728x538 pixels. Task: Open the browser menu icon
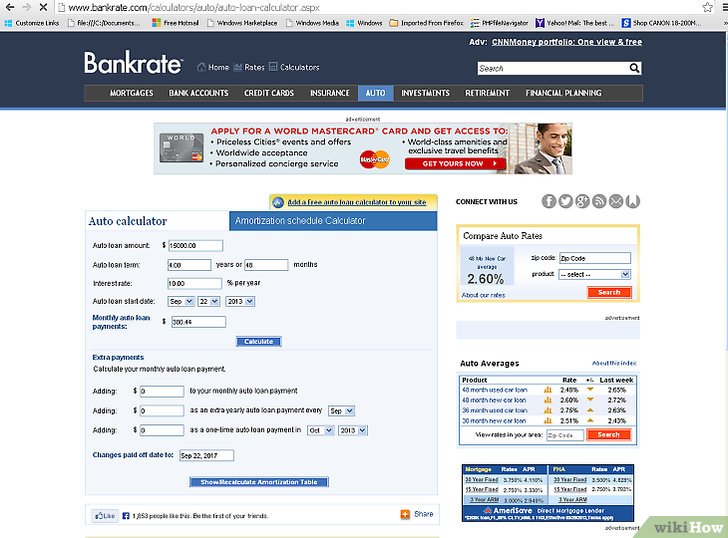click(724, 7)
